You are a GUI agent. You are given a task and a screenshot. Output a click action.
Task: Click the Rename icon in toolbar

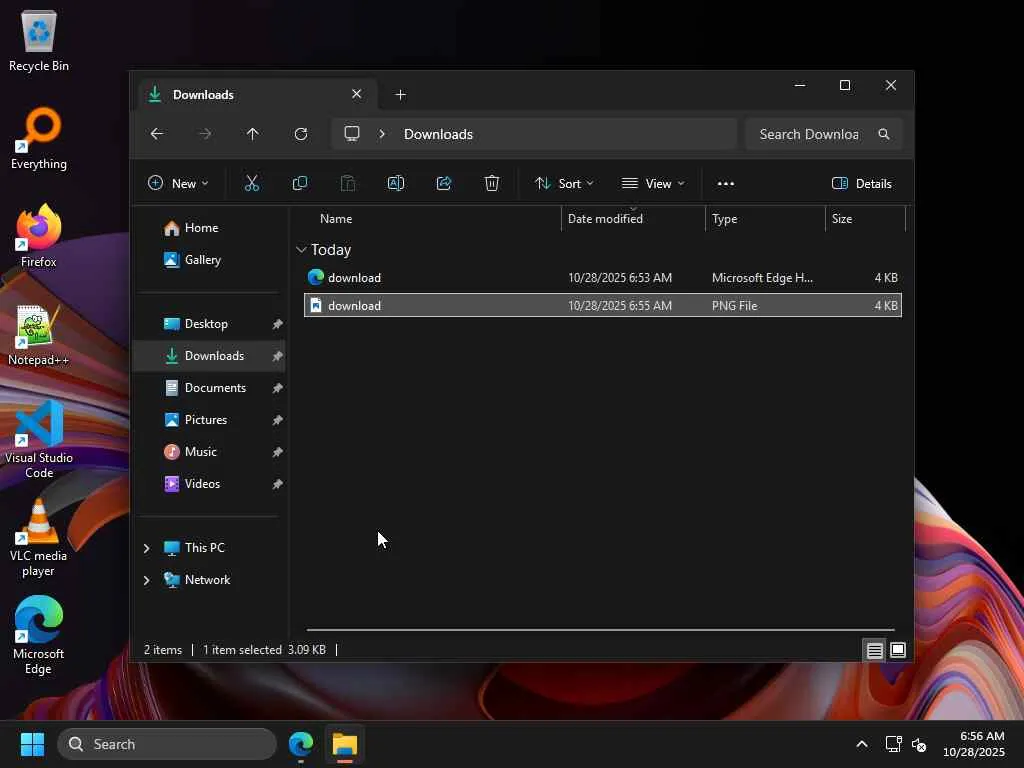click(x=396, y=183)
